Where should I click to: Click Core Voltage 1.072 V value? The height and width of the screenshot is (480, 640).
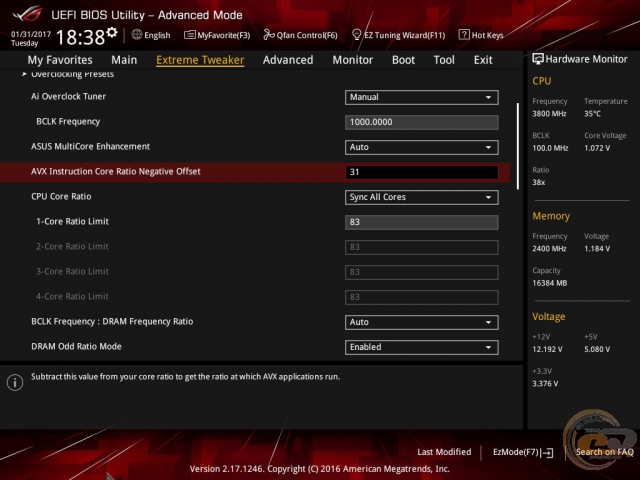click(x=597, y=148)
